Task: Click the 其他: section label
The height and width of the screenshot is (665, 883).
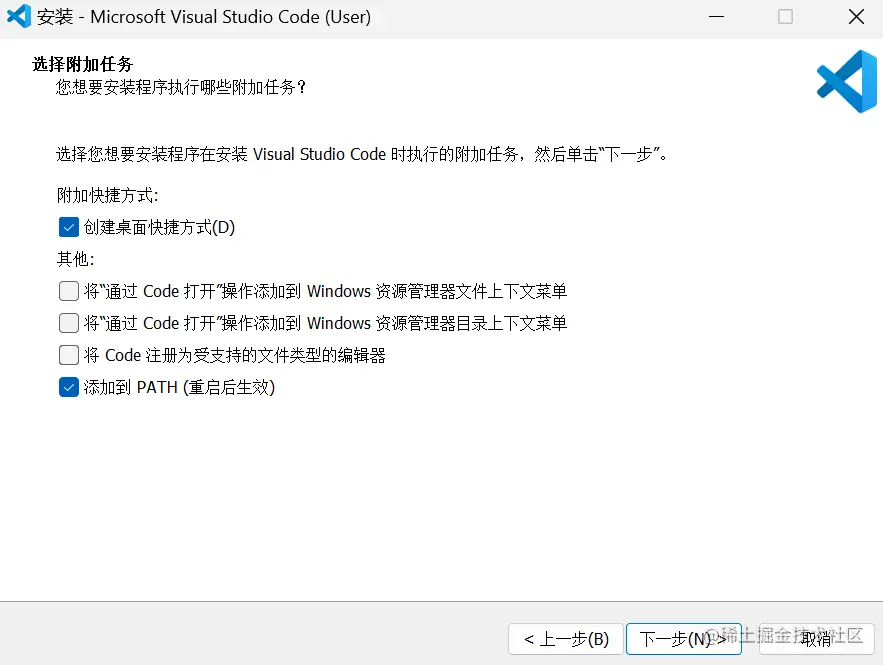Action: [x=75, y=259]
